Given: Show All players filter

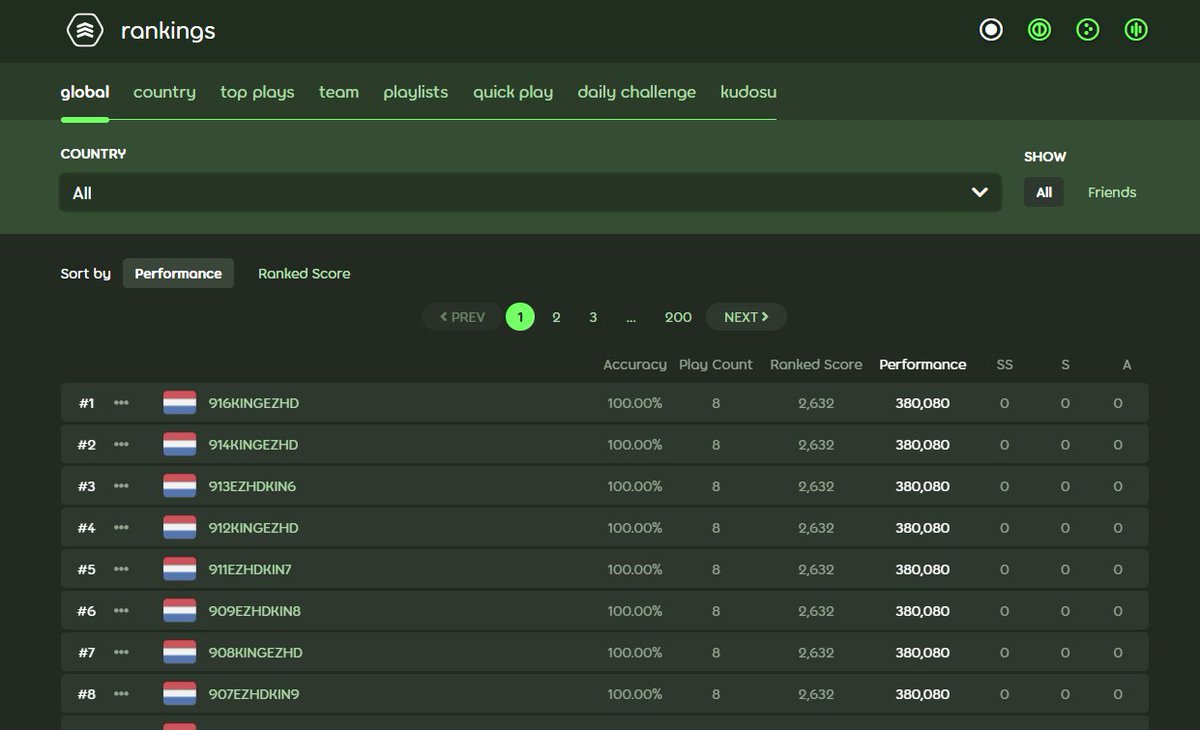Looking at the screenshot, I should [1044, 192].
